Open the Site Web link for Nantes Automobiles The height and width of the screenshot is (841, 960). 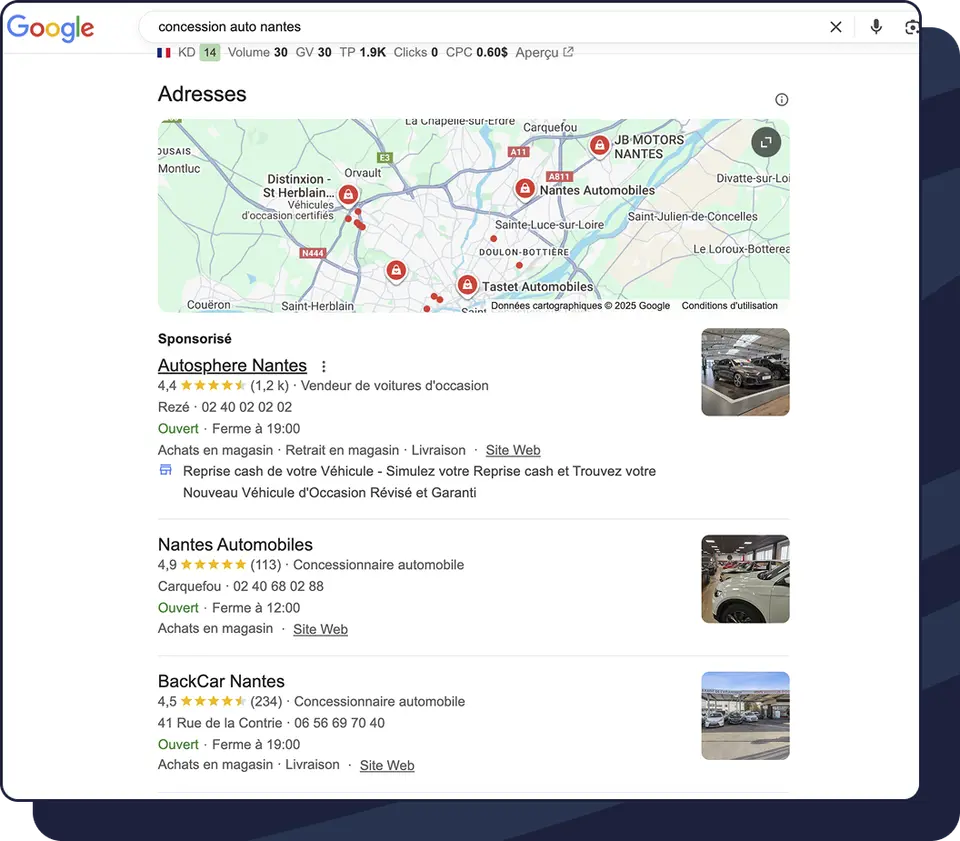pyautogui.click(x=320, y=629)
